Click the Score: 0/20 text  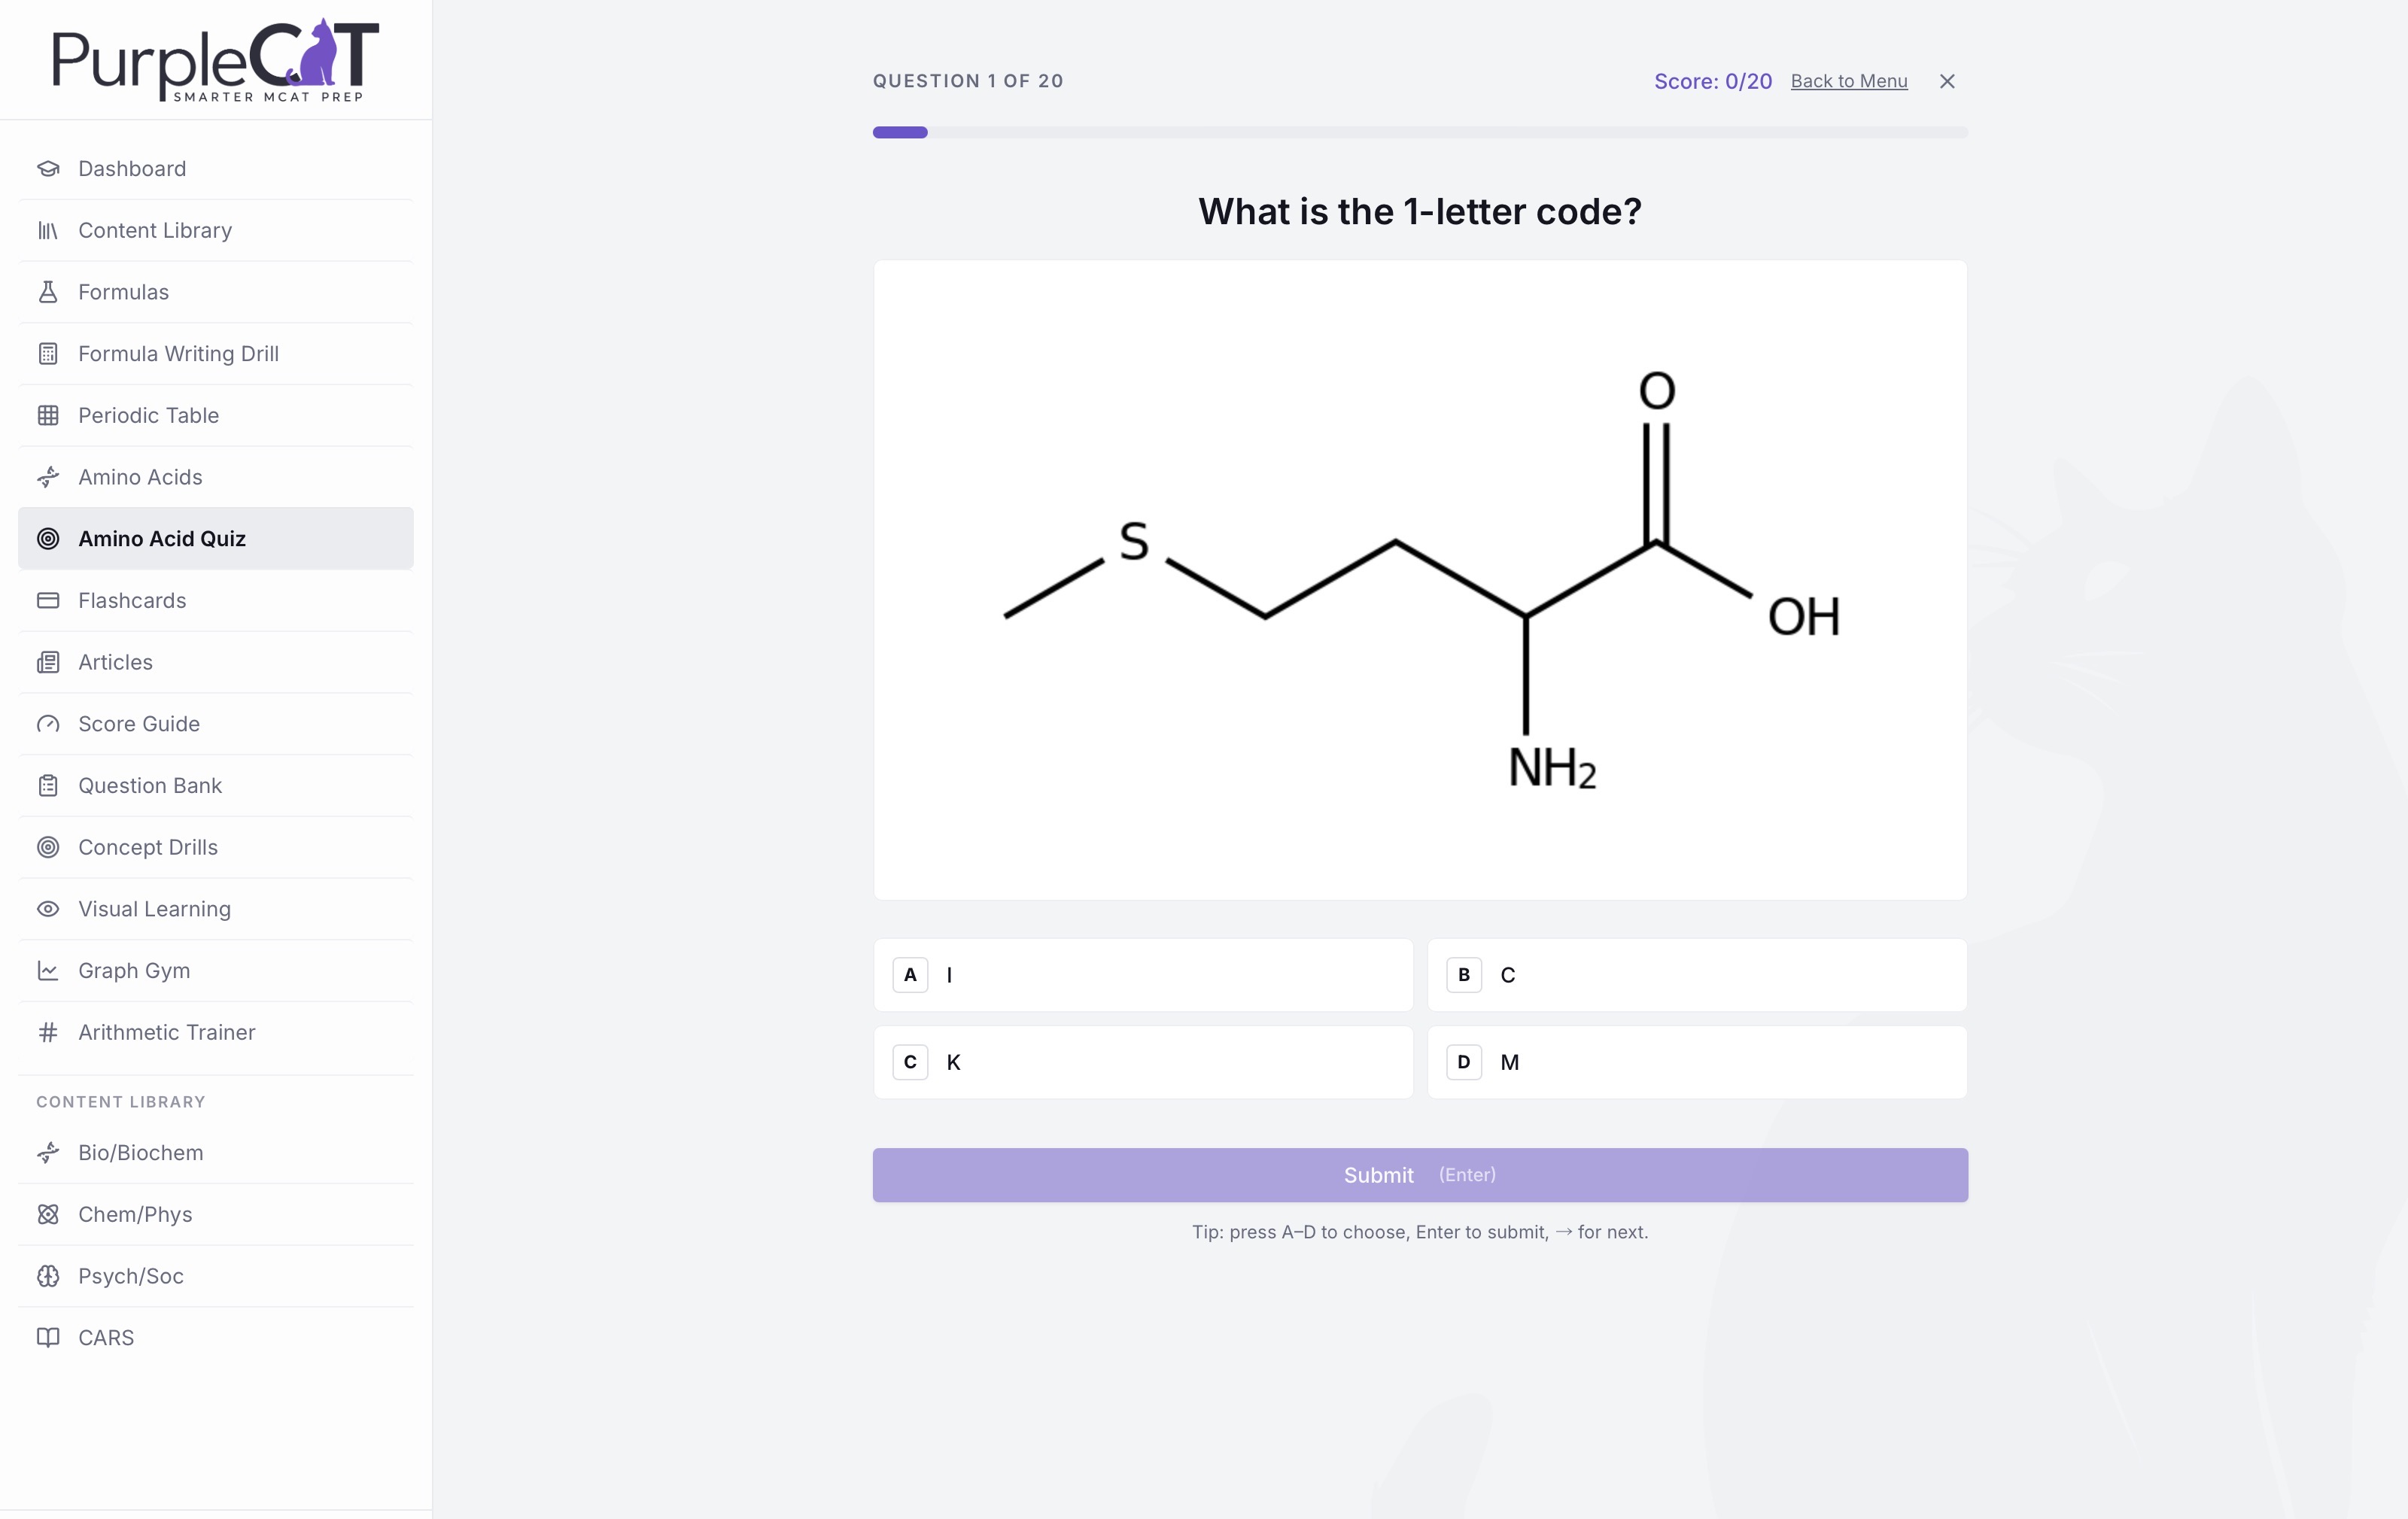coord(1712,81)
